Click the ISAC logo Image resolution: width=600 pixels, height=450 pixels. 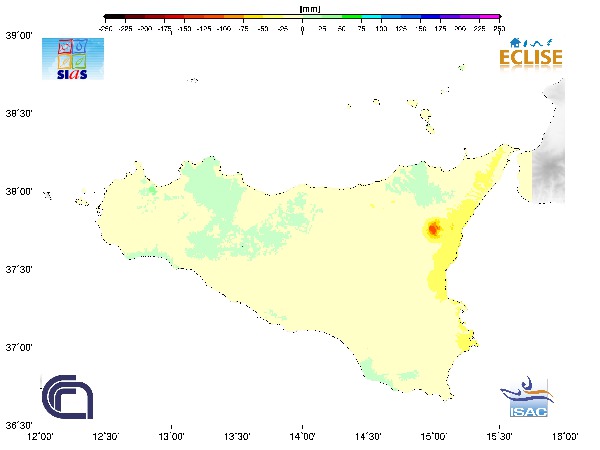(527, 397)
